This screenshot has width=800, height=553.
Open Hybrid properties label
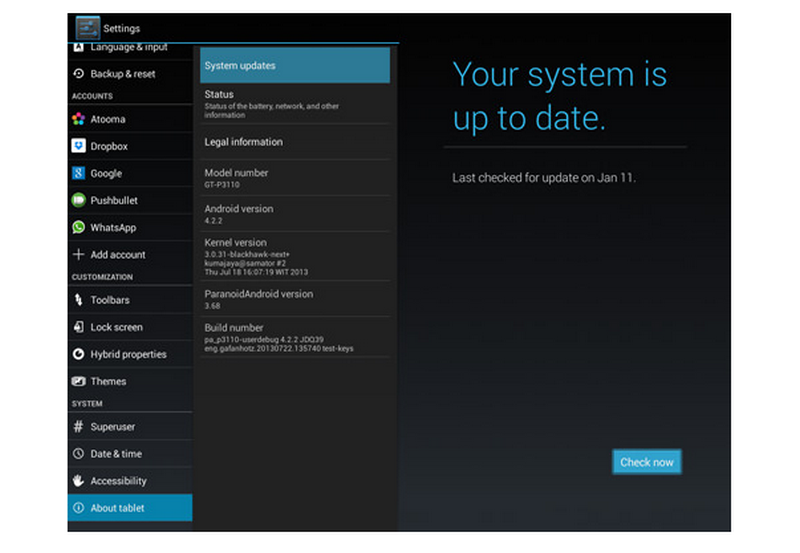tap(128, 354)
